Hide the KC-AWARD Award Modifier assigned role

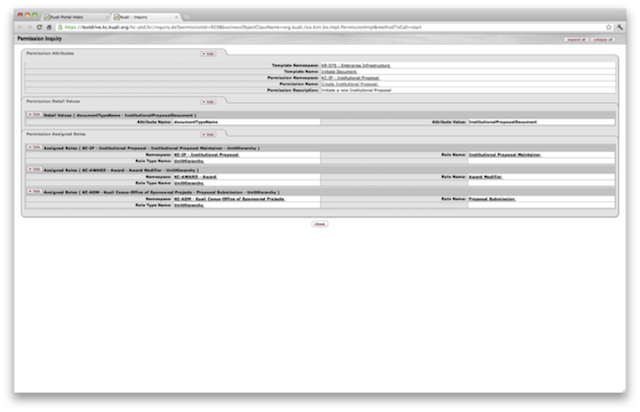pos(34,169)
